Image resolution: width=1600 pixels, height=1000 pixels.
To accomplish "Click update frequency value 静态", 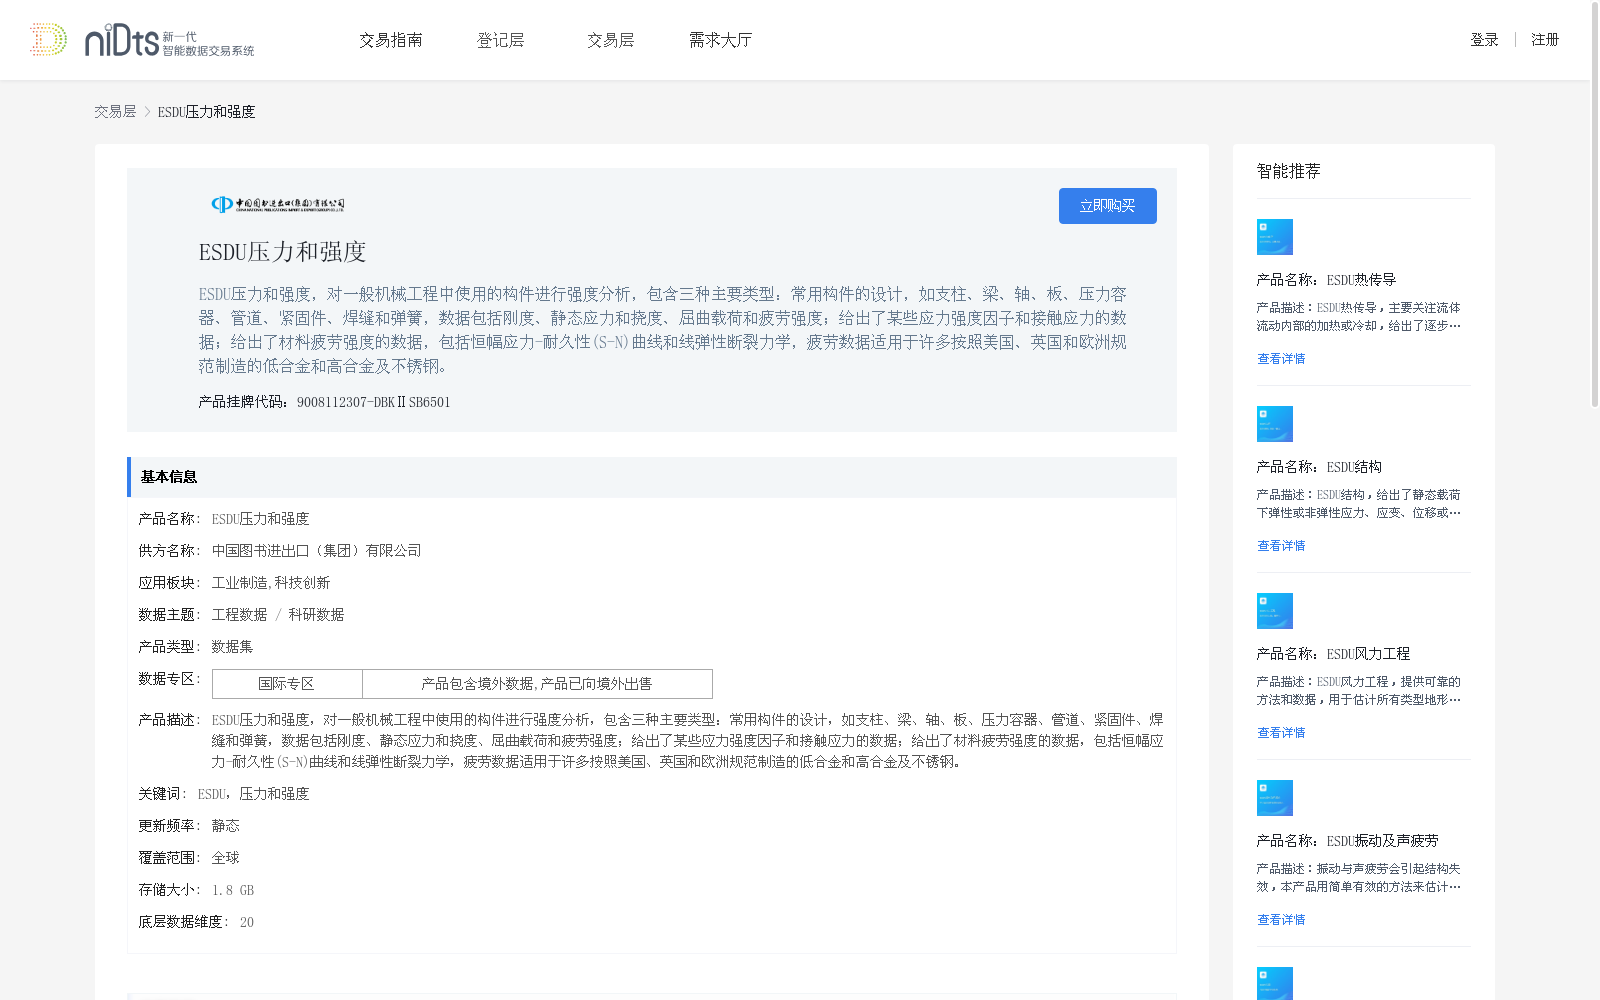I will click(x=225, y=826).
